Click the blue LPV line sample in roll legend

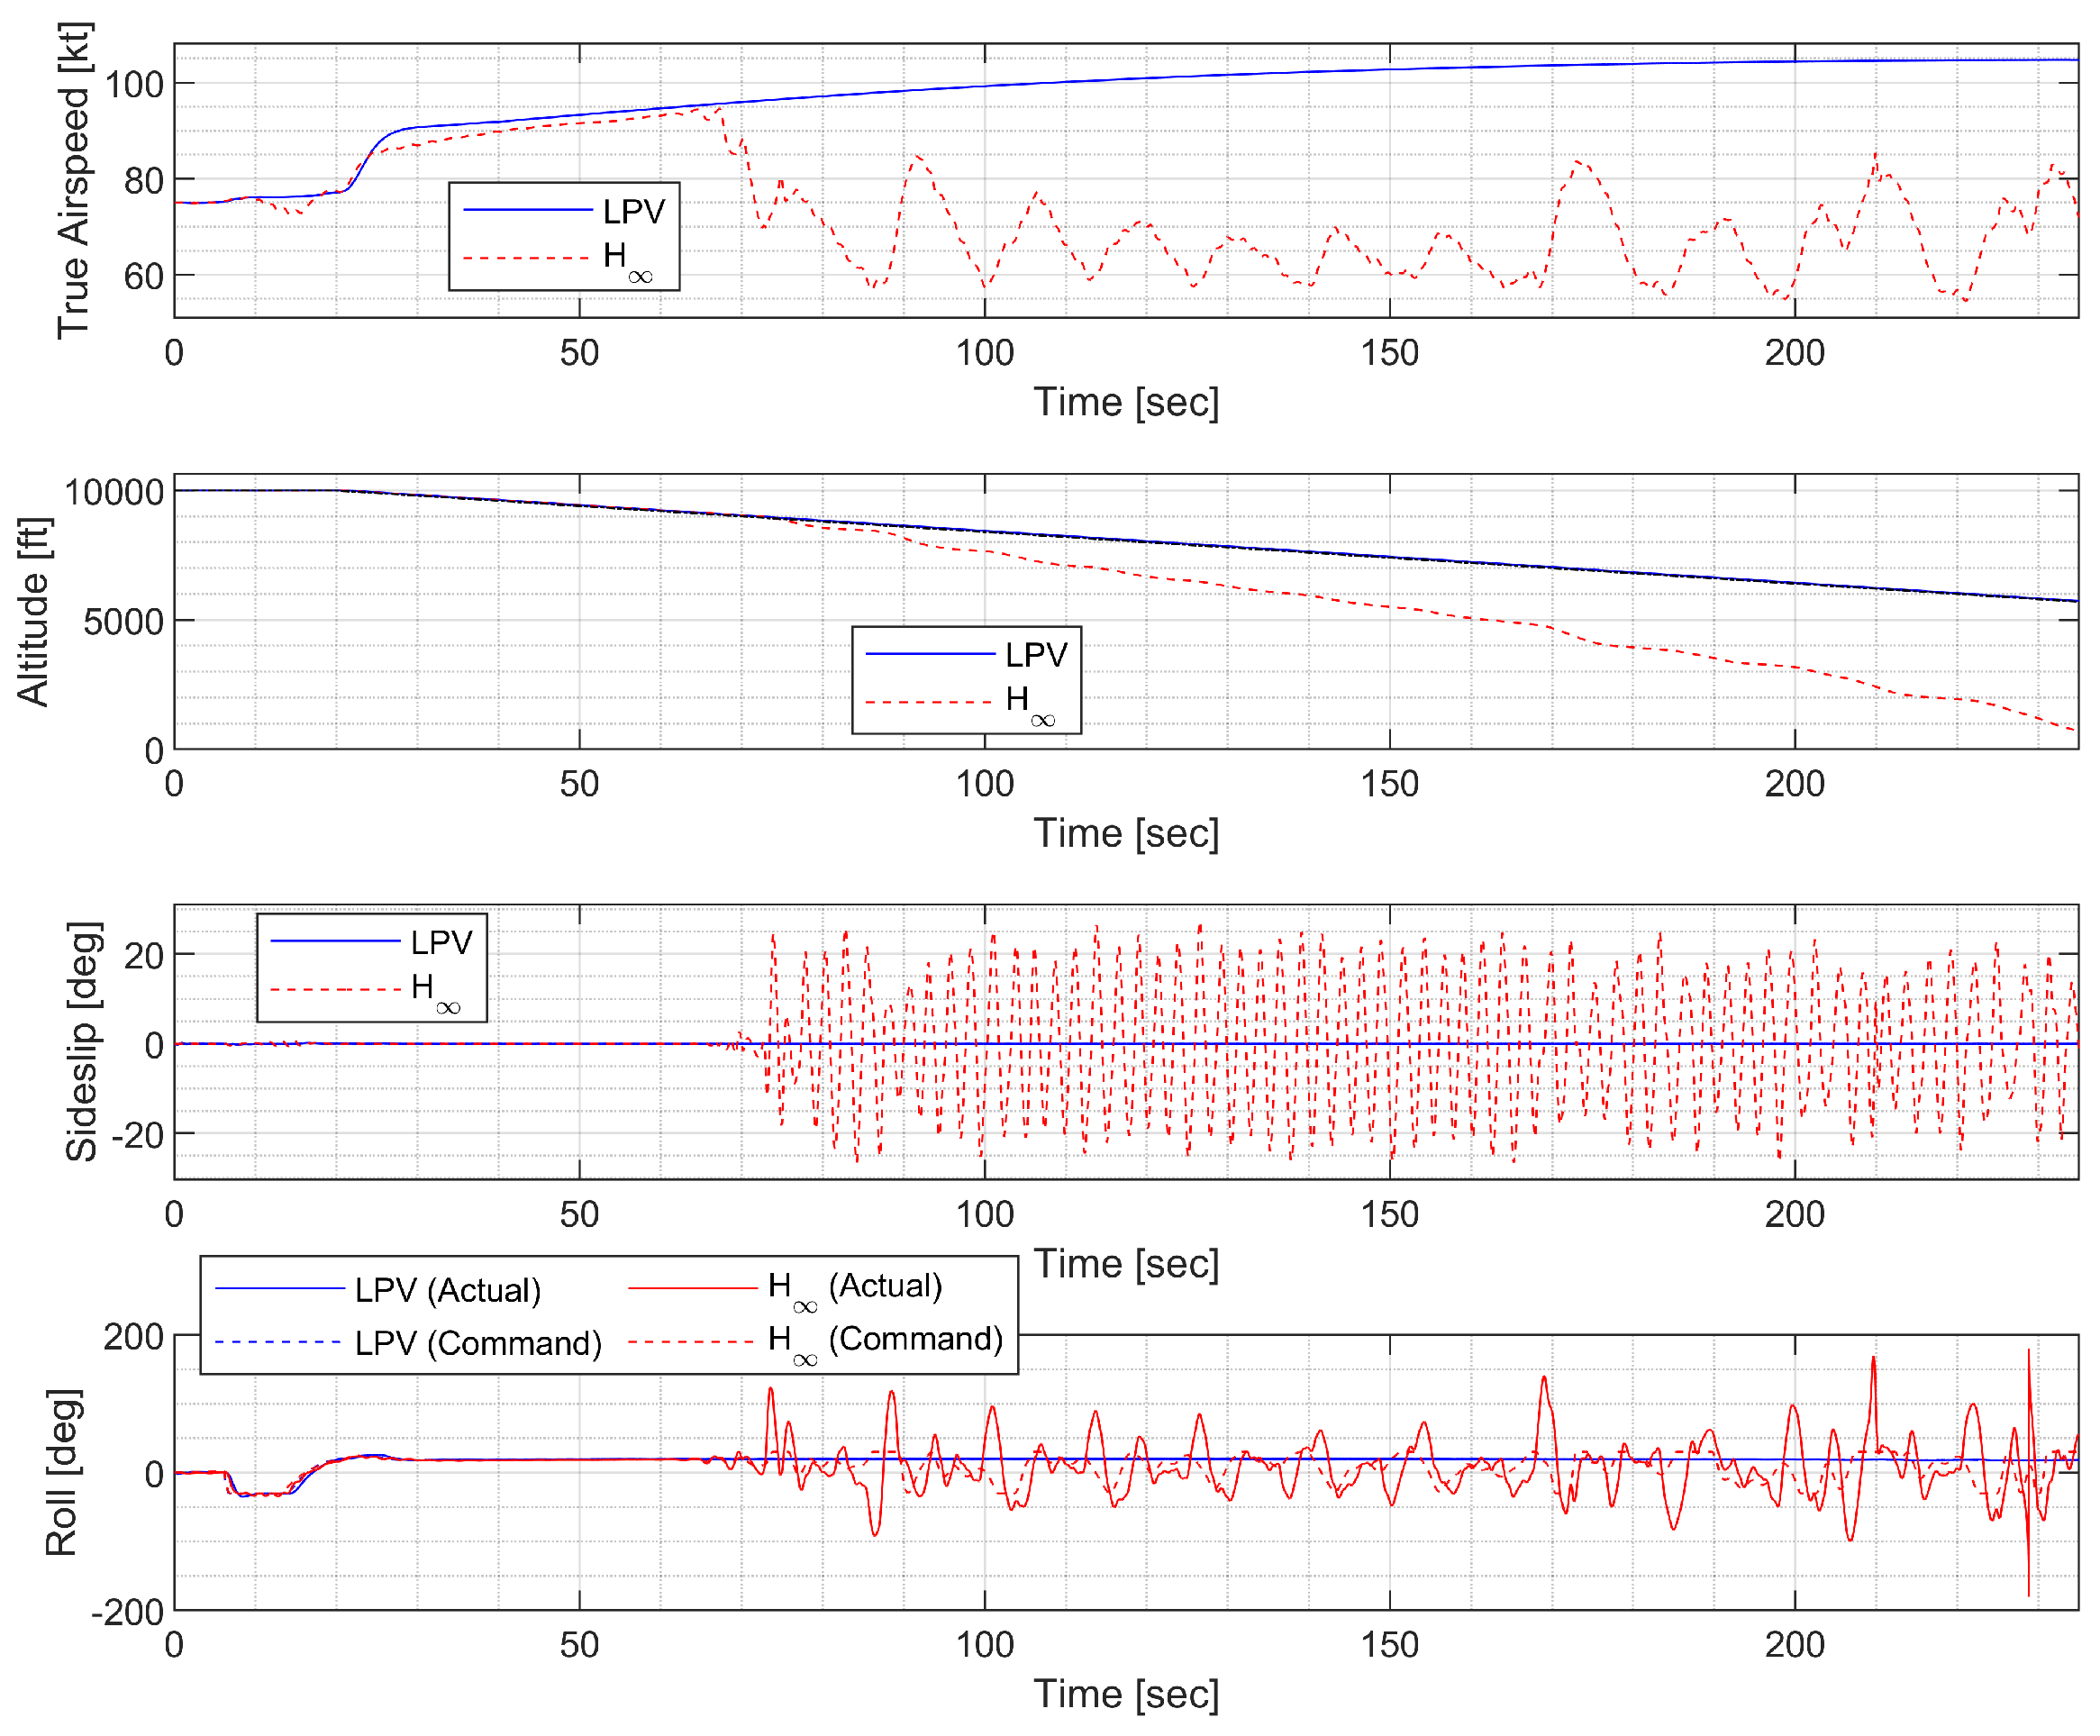(x=280, y=1289)
